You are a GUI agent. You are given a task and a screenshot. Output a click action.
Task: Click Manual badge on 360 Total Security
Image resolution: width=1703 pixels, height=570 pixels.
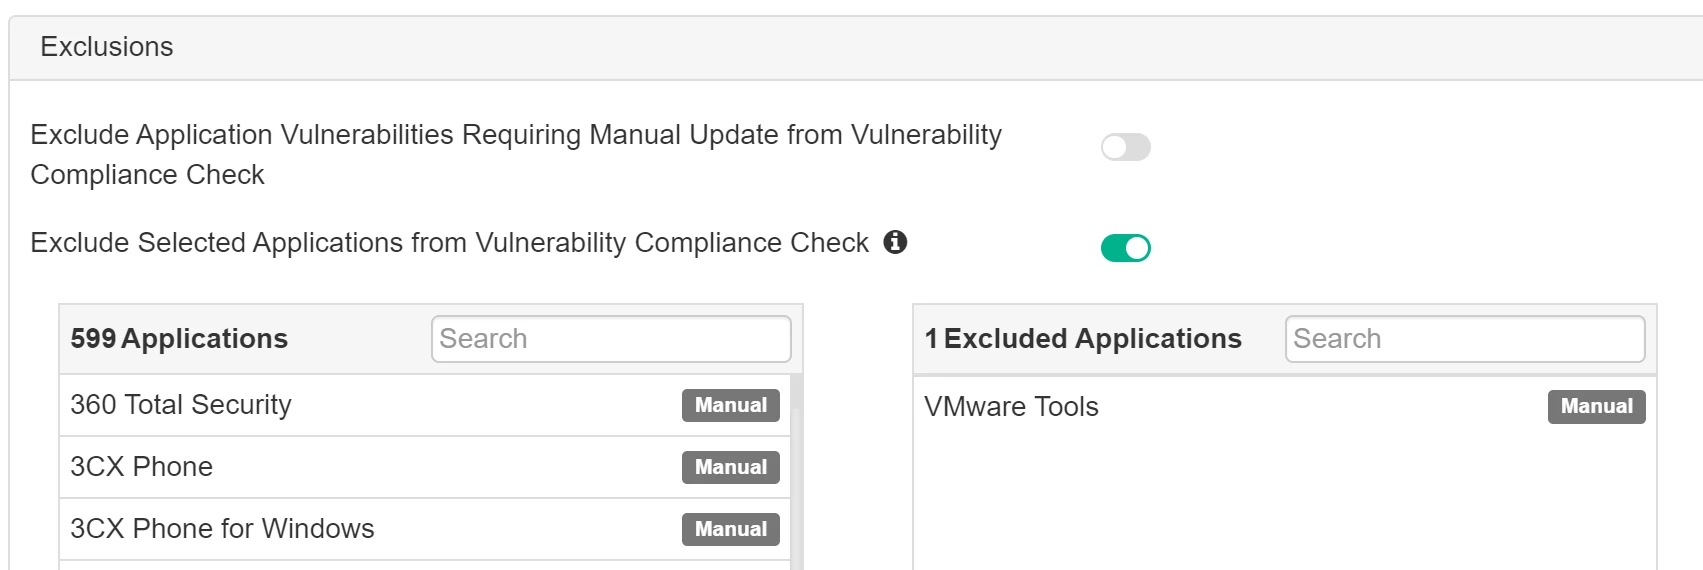(731, 405)
